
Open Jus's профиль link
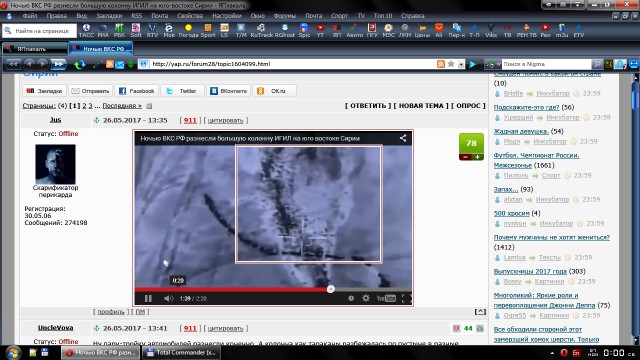111,312
